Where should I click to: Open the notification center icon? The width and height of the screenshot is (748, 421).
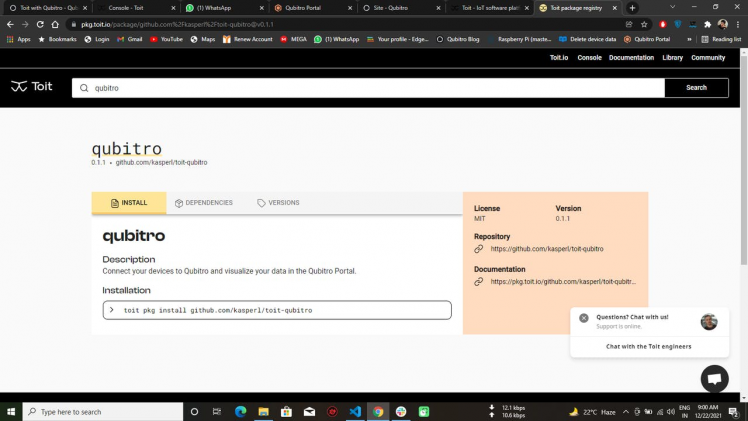click(x=733, y=411)
